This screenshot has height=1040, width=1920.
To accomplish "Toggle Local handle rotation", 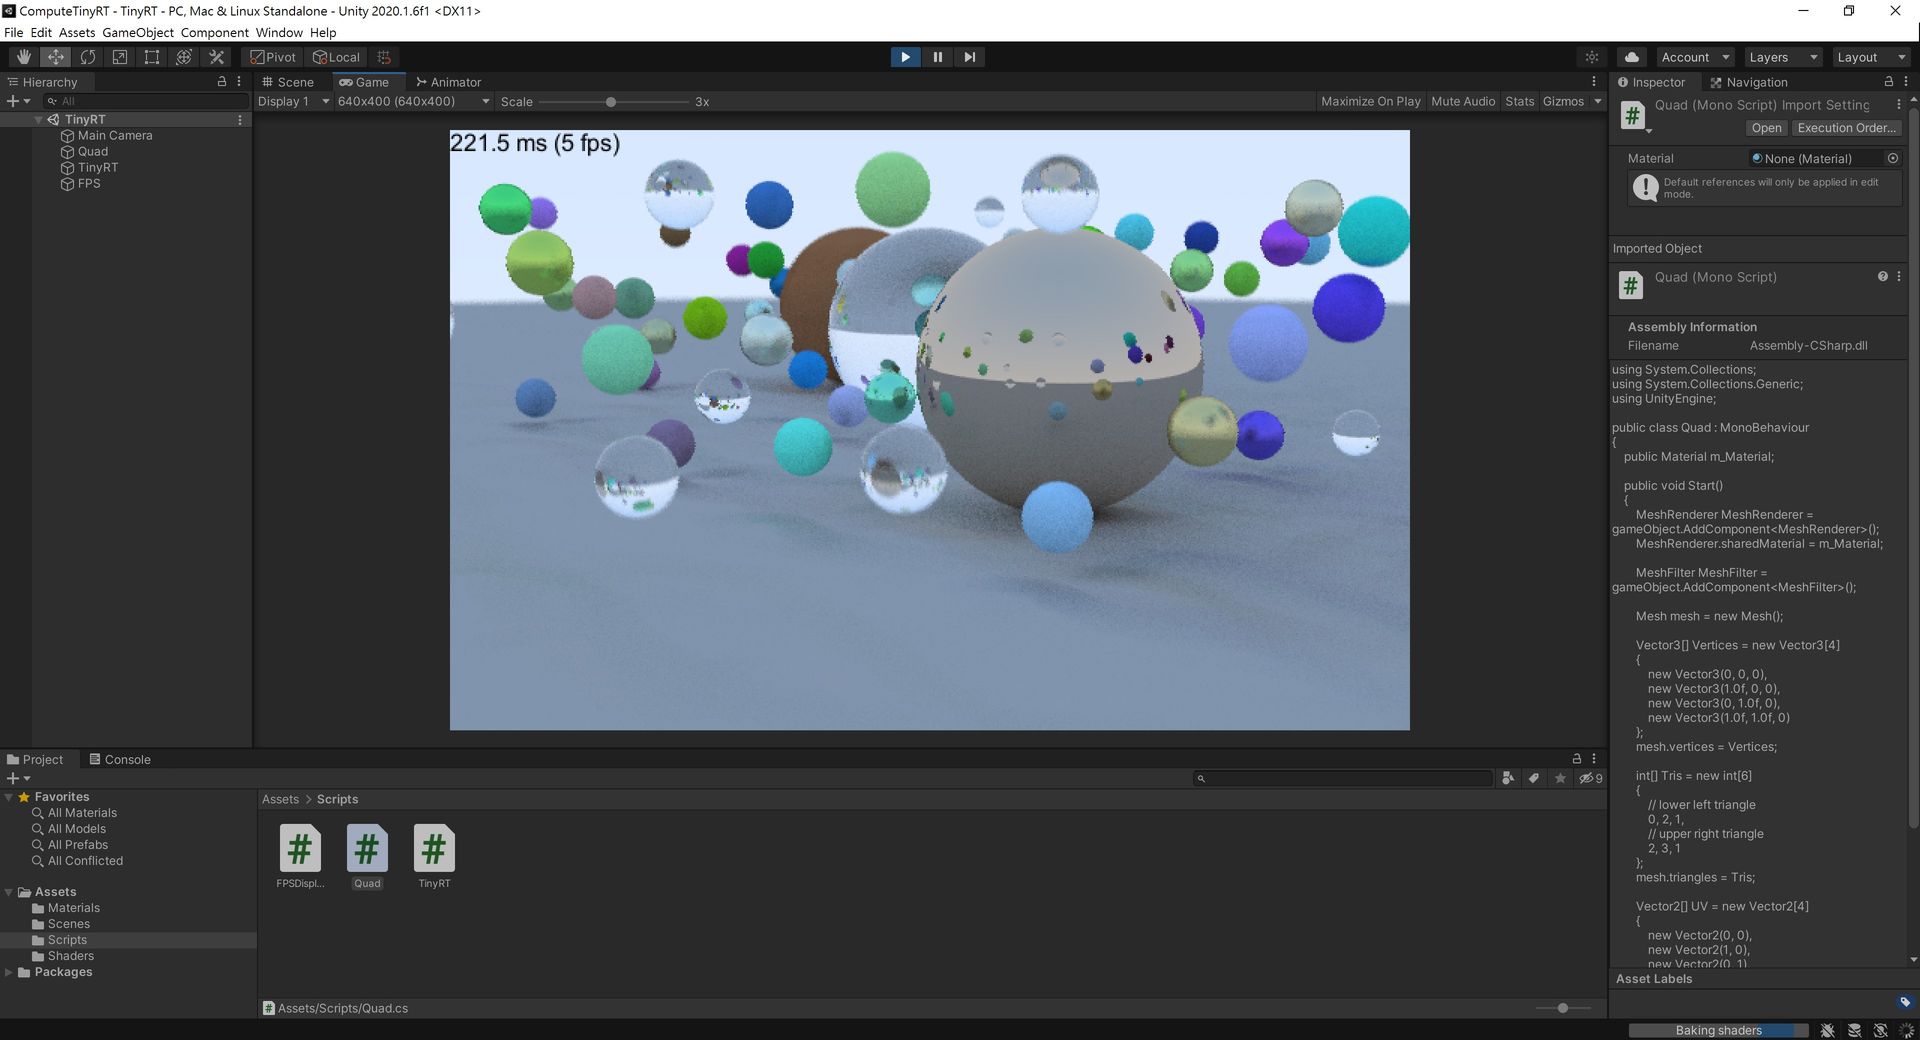I will tap(336, 57).
